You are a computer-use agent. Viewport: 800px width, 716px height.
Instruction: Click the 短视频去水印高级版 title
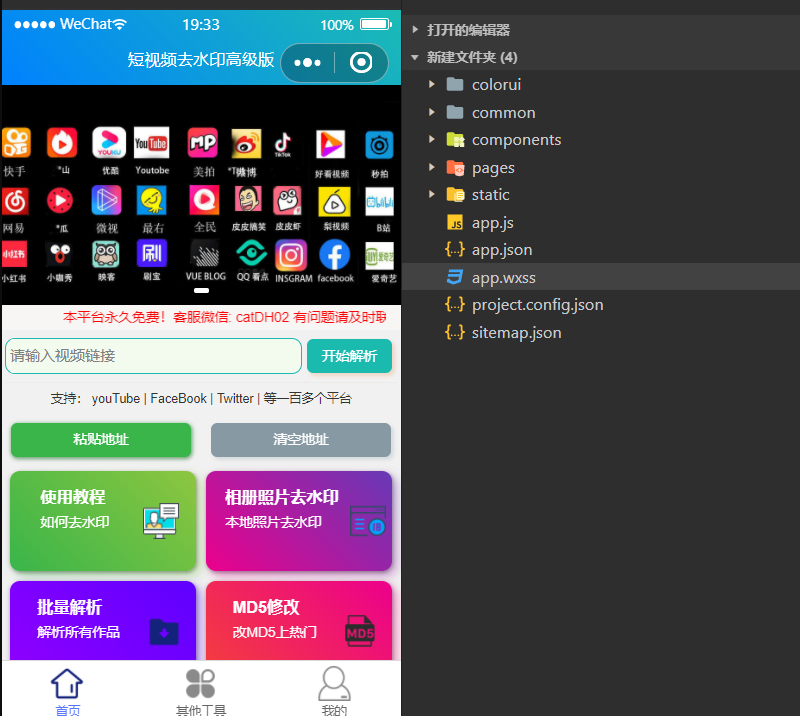point(201,60)
